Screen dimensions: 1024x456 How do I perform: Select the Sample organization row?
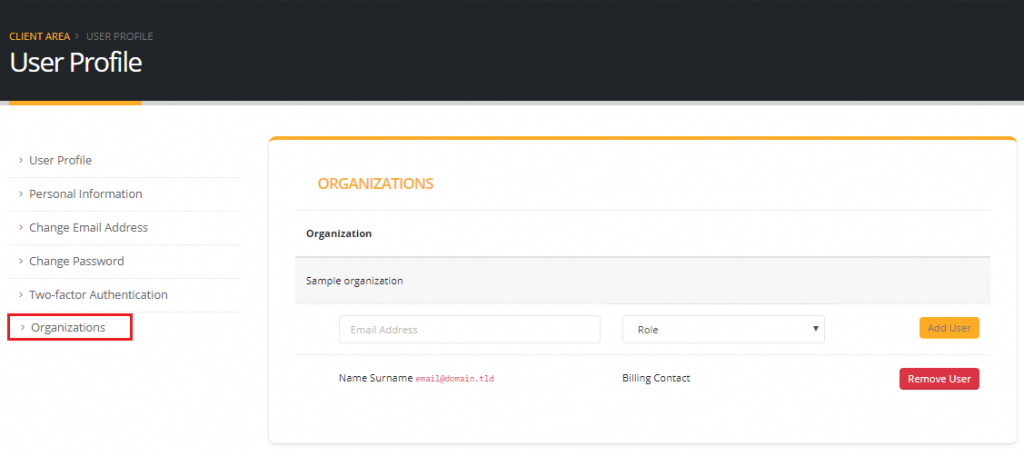click(354, 281)
